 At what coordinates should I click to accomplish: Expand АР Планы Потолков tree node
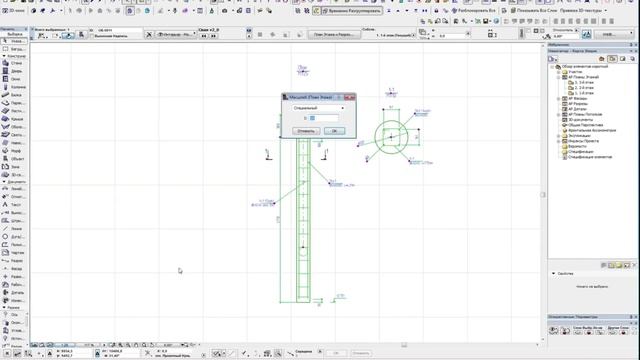(559, 115)
